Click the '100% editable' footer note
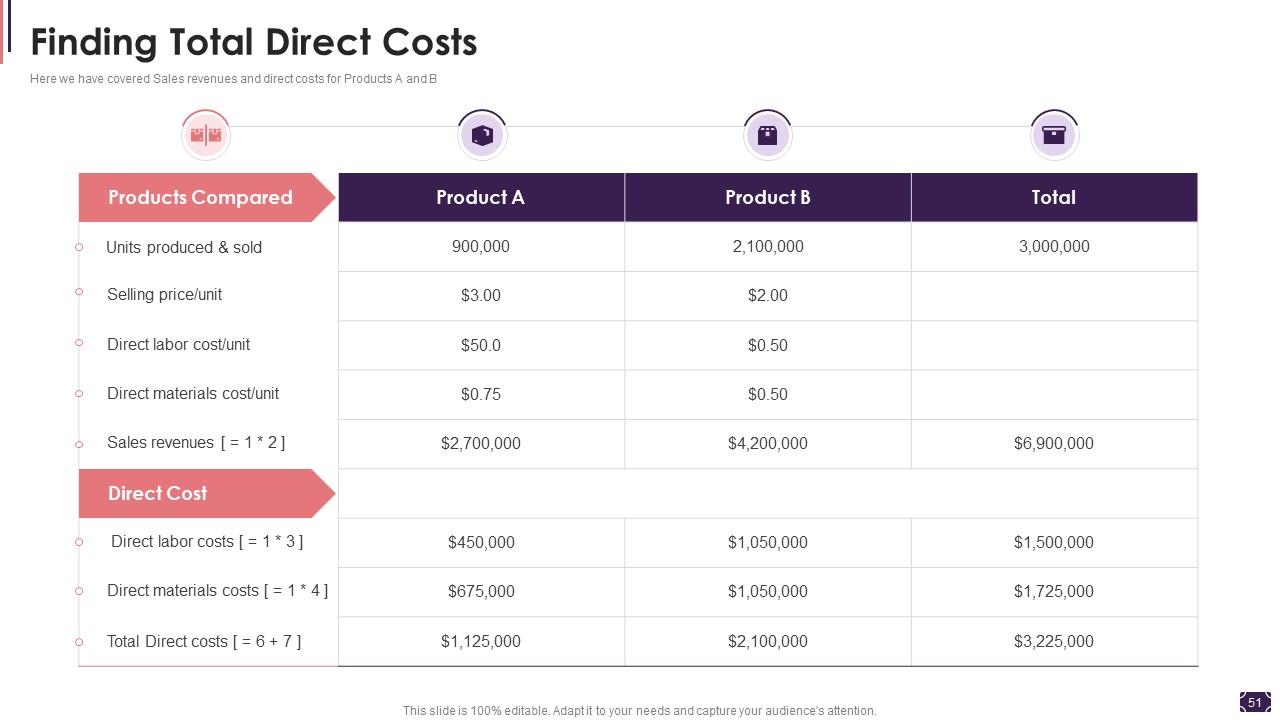 click(x=640, y=711)
